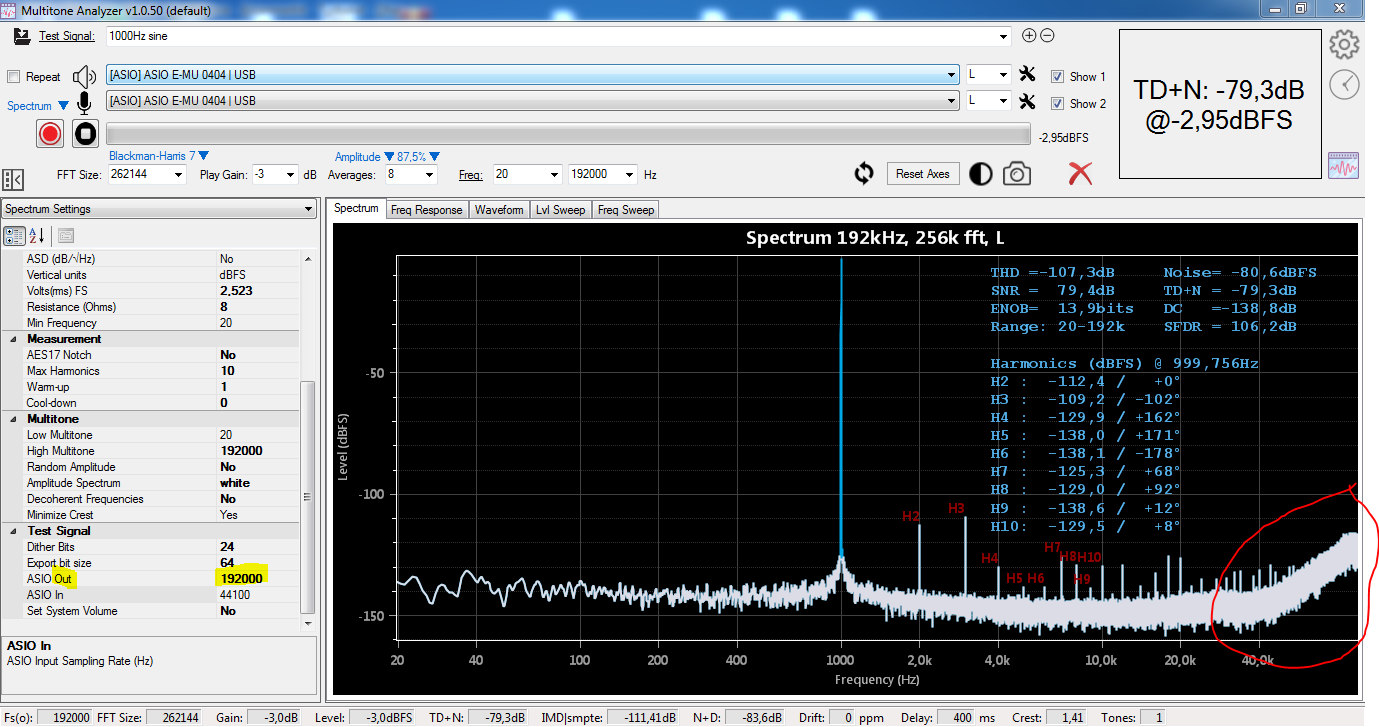Switch to the Lvl Sweep tab
The image size is (1379, 727).
coord(561,210)
